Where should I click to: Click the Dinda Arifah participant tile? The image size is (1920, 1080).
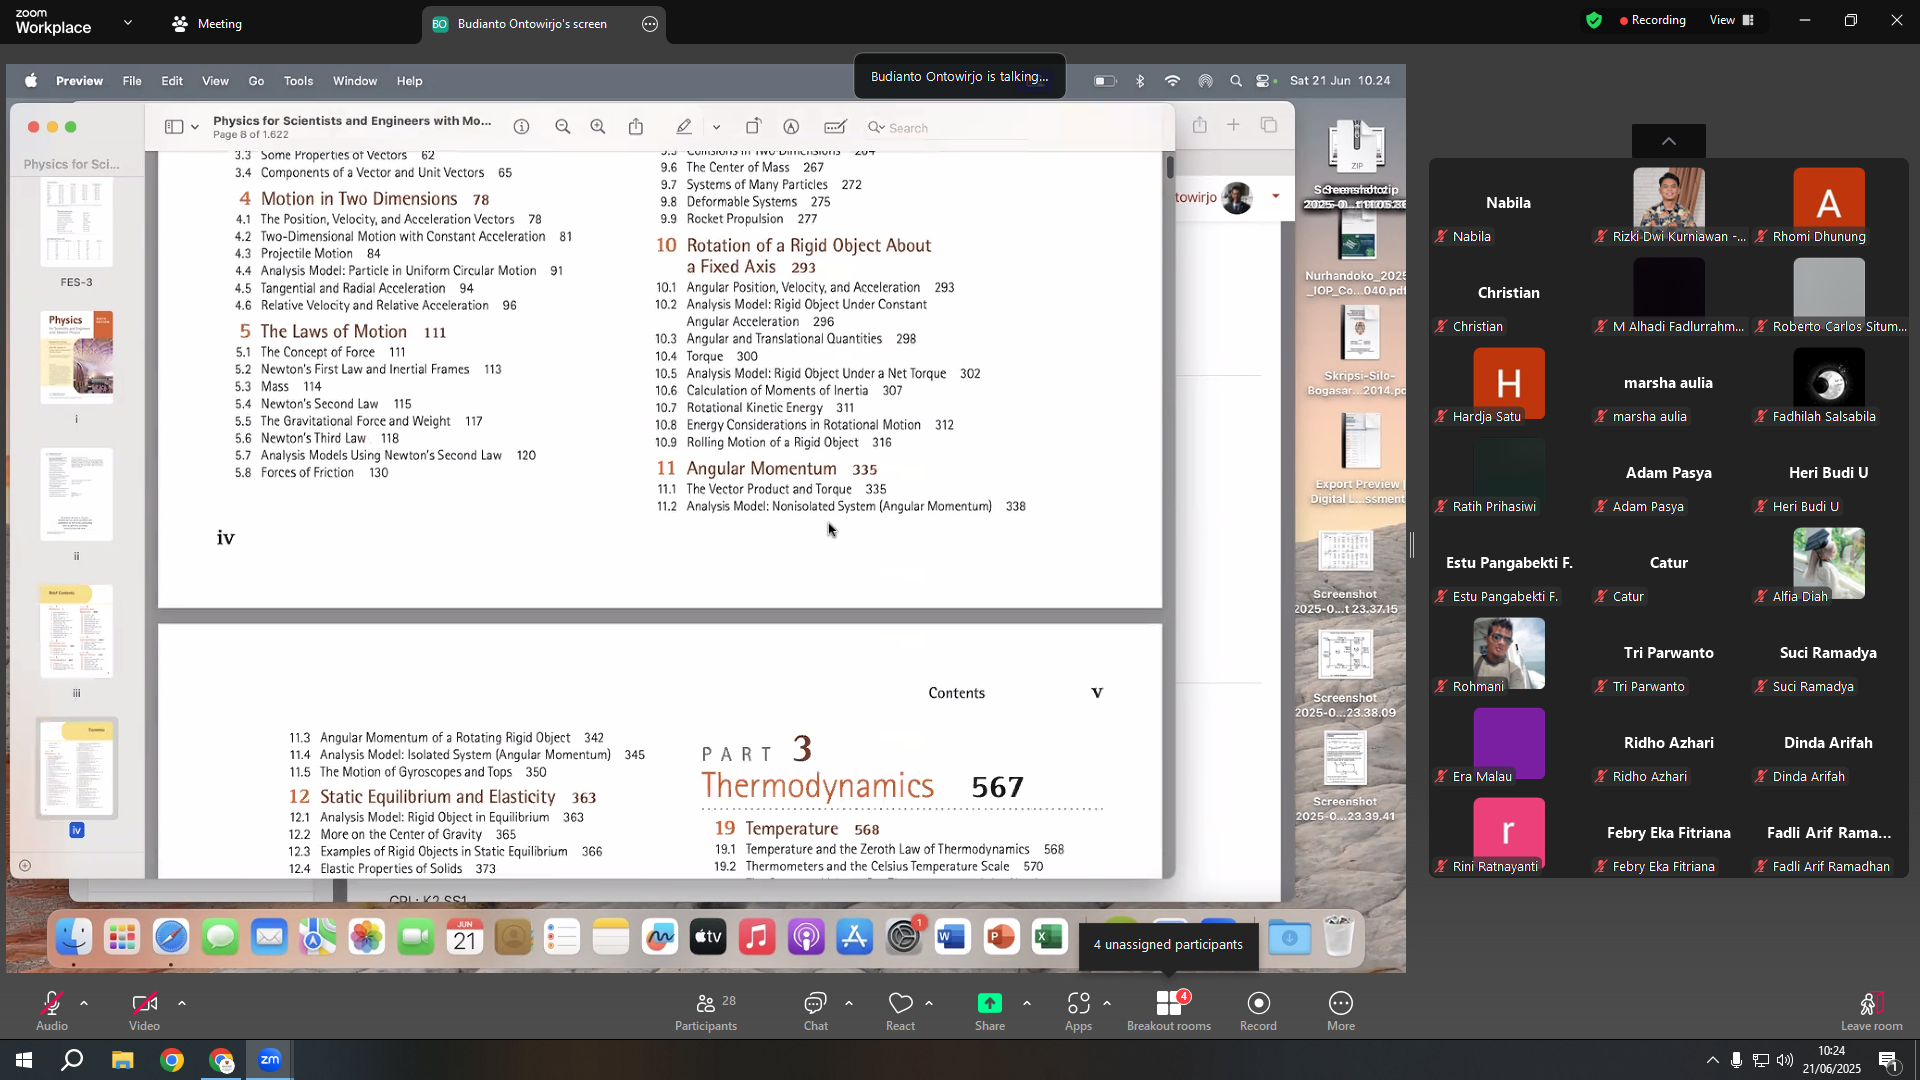[1828, 744]
